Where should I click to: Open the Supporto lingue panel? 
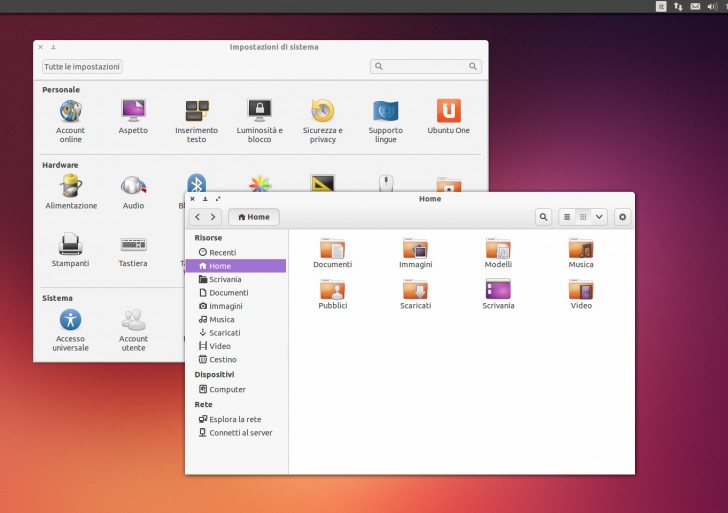pyautogui.click(x=385, y=113)
